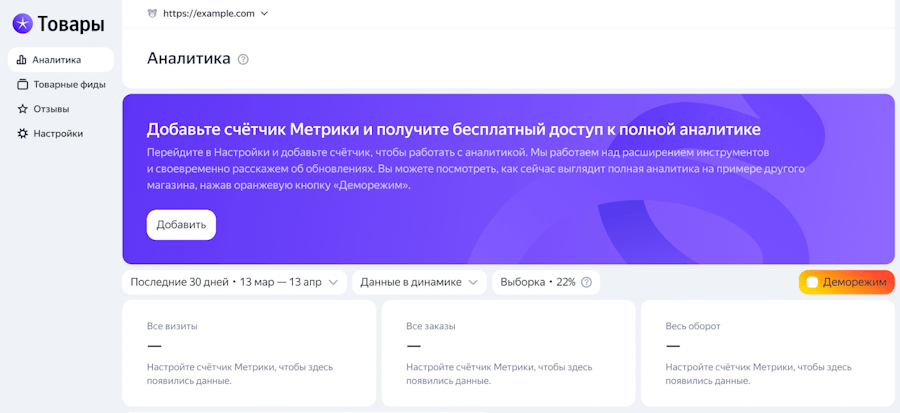This screenshot has height=413, width=900.
Task: Select the Все заказы card
Action: [508, 352]
